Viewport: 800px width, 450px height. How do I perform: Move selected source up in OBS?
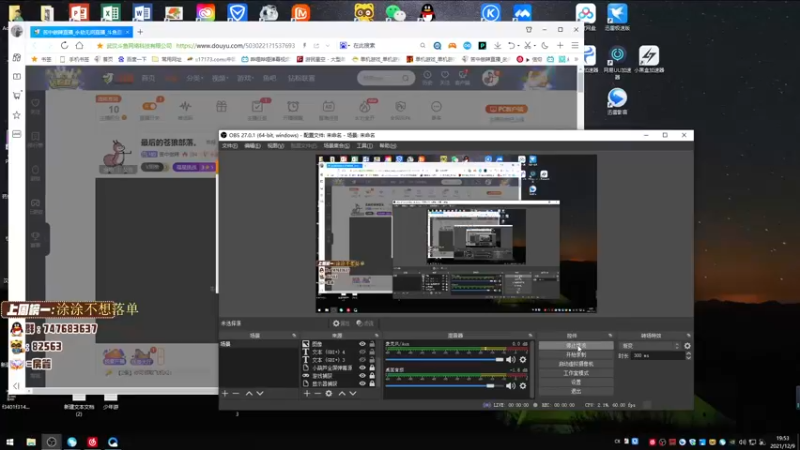(342, 393)
